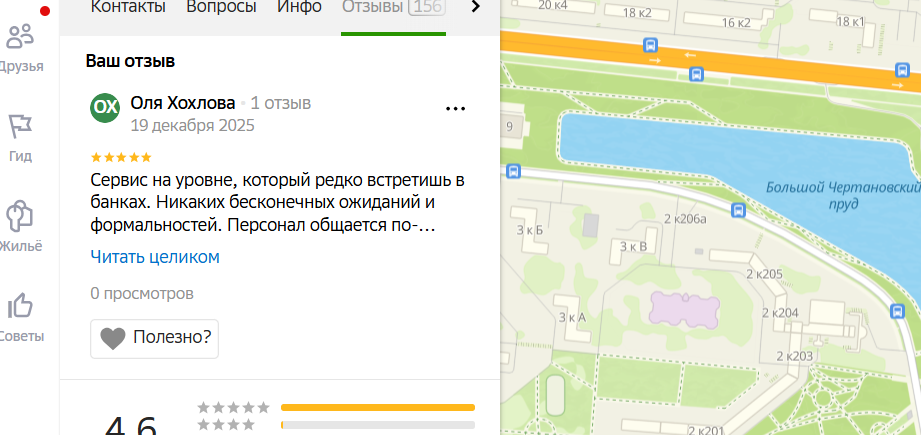Click the review date 19 декабря 2025
Screen dimensions: 921x435
[x=193, y=126]
